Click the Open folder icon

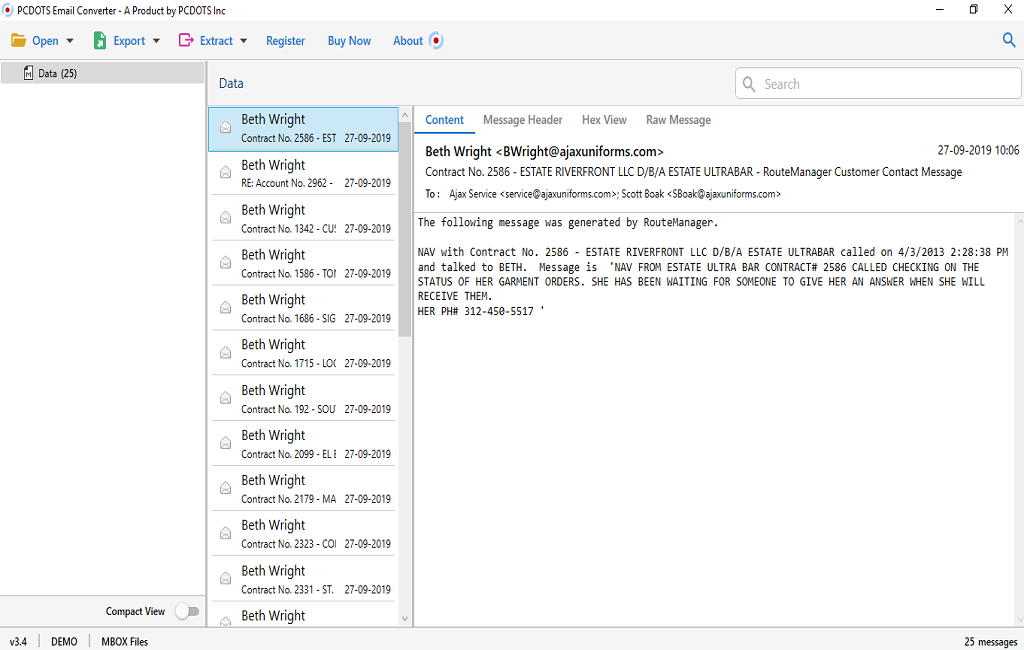tap(18, 41)
